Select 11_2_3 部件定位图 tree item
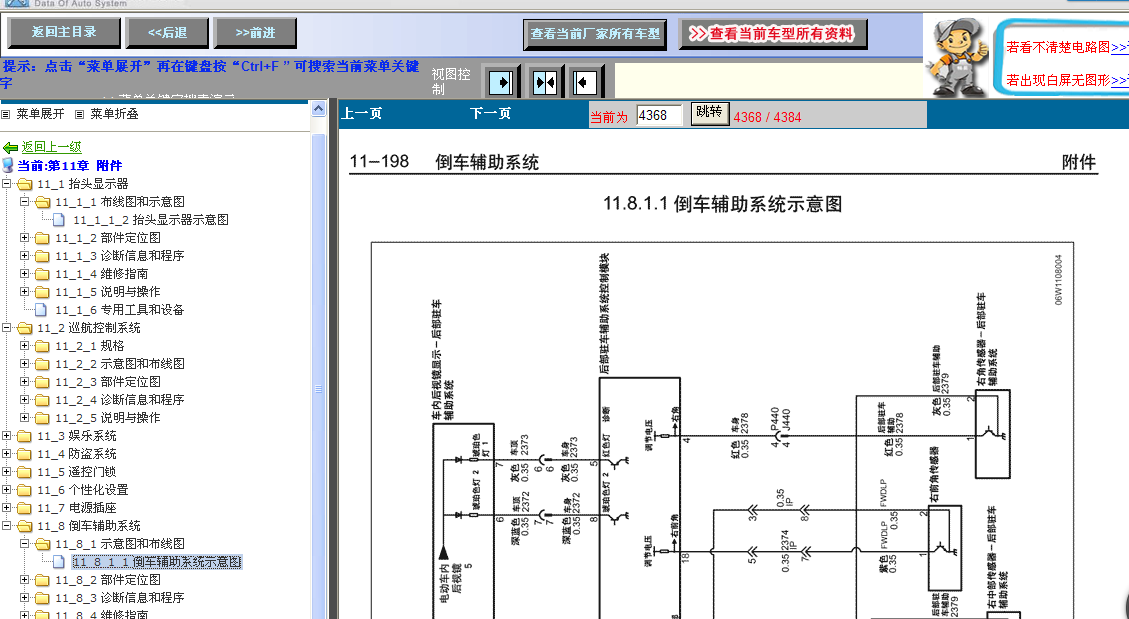This screenshot has width=1129, height=619. [107, 381]
